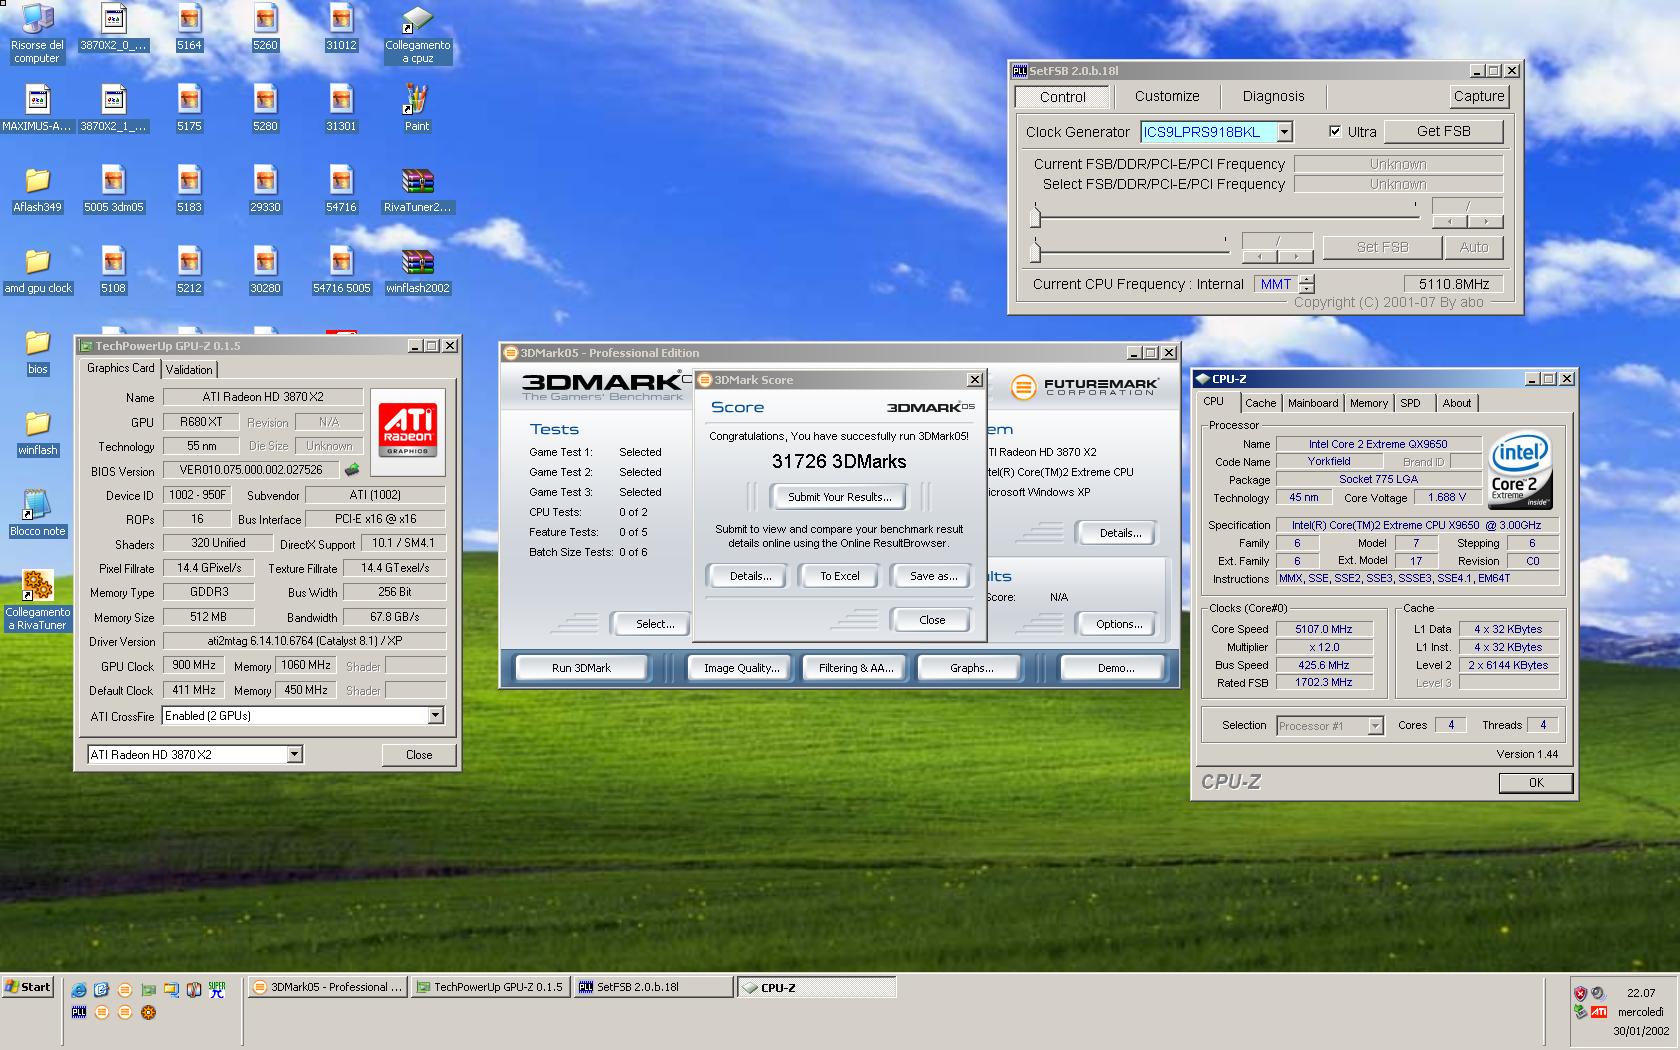1680x1050 pixels.
Task: Click Run 3DMark button
Action: click(581, 668)
